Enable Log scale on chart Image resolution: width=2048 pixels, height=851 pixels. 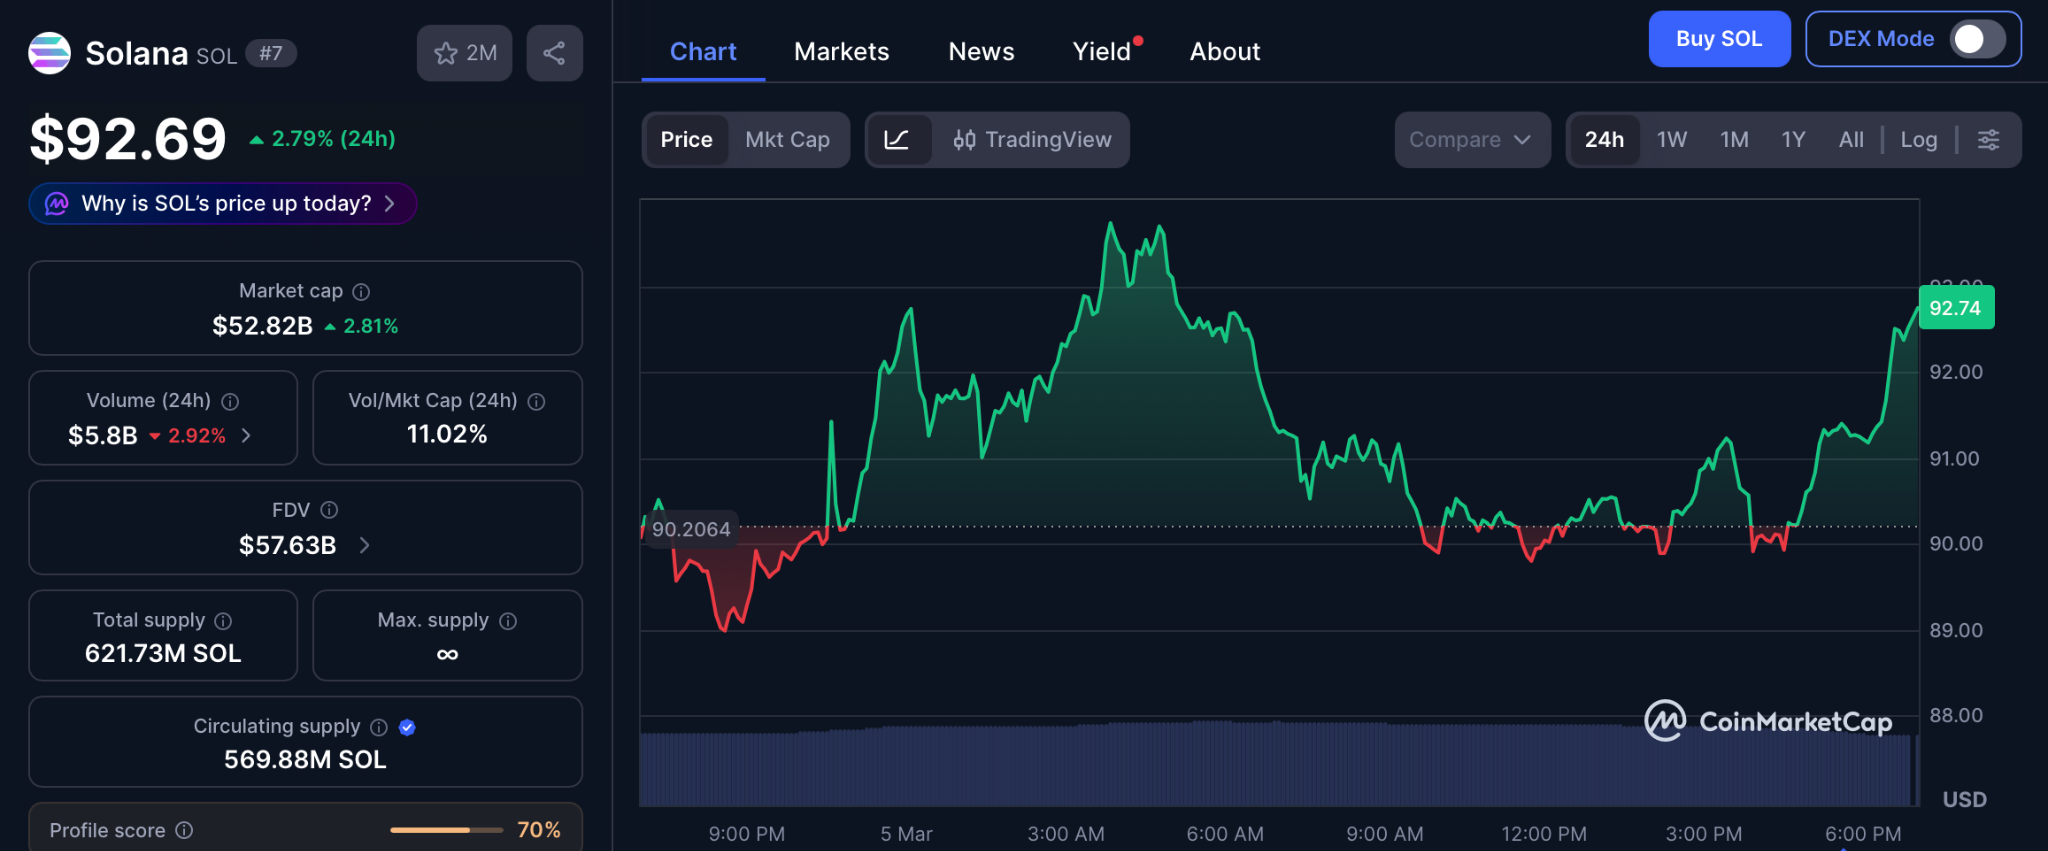[x=1918, y=140]
